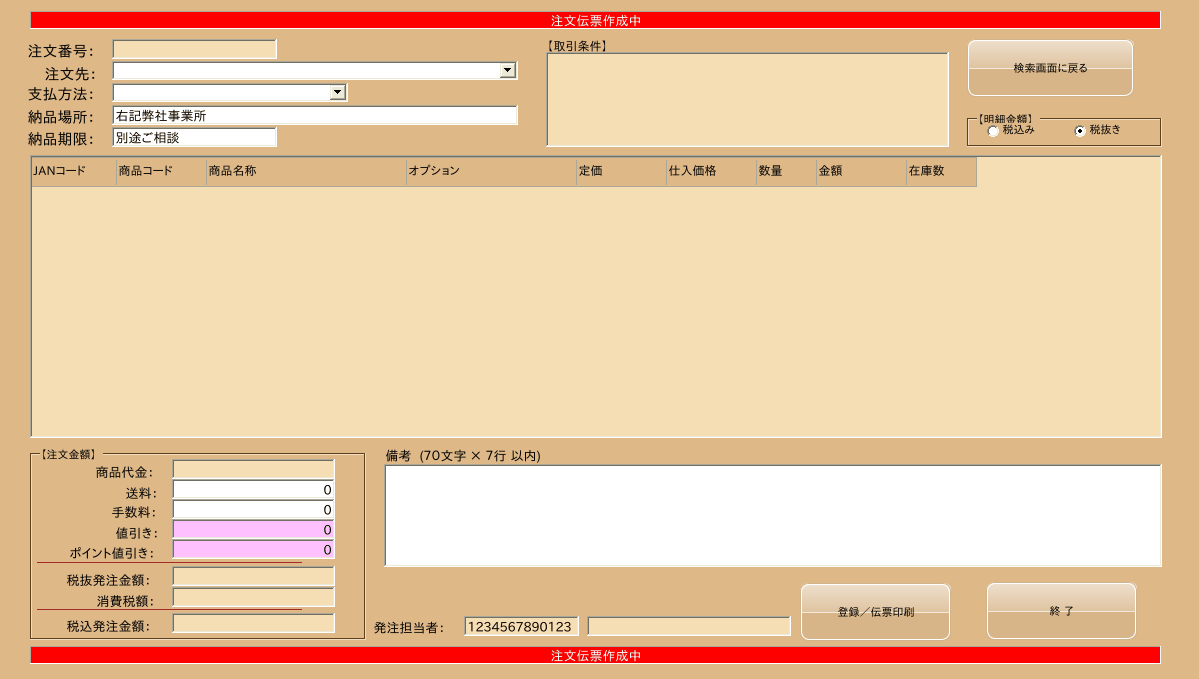Click the 金額 column header
1199x679 pixels.
pyautogui.click(x=861, y=171)
